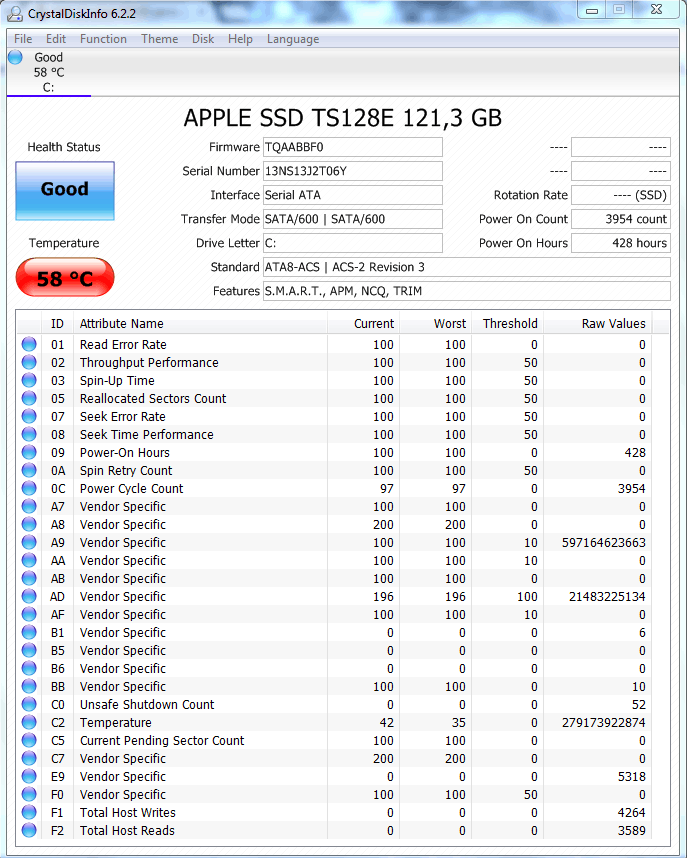Click the status orb for Reallocated Sectors Count
Viewport: 687px width, 858px height.
29,398
